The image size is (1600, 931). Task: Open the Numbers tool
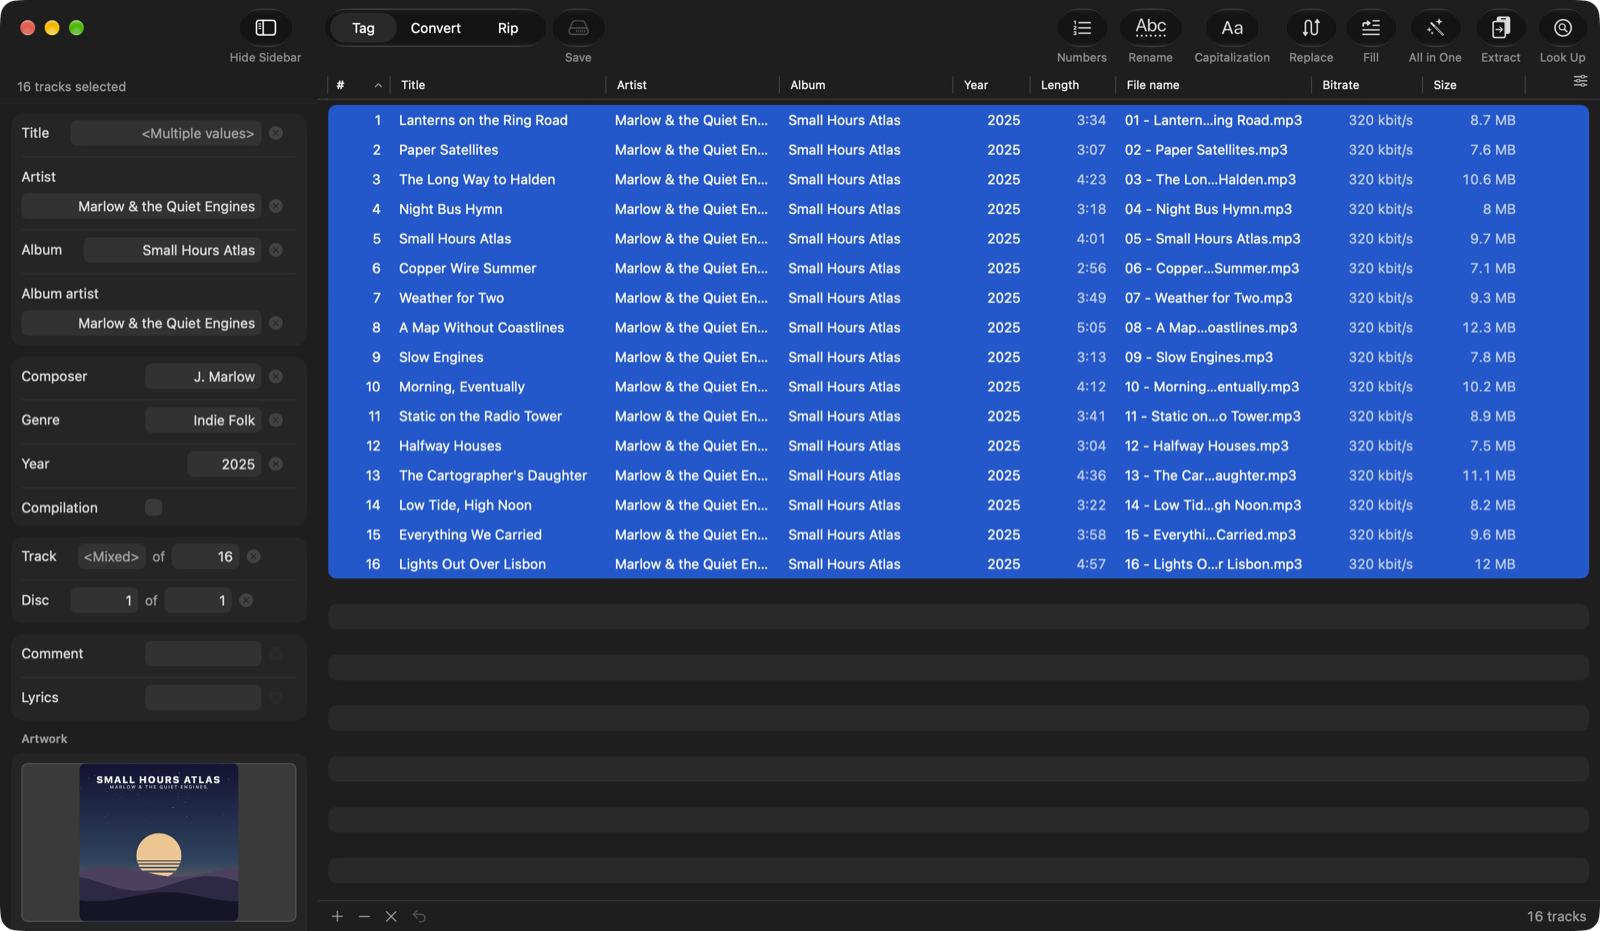pyautogui.click(x=1082, y=28)
